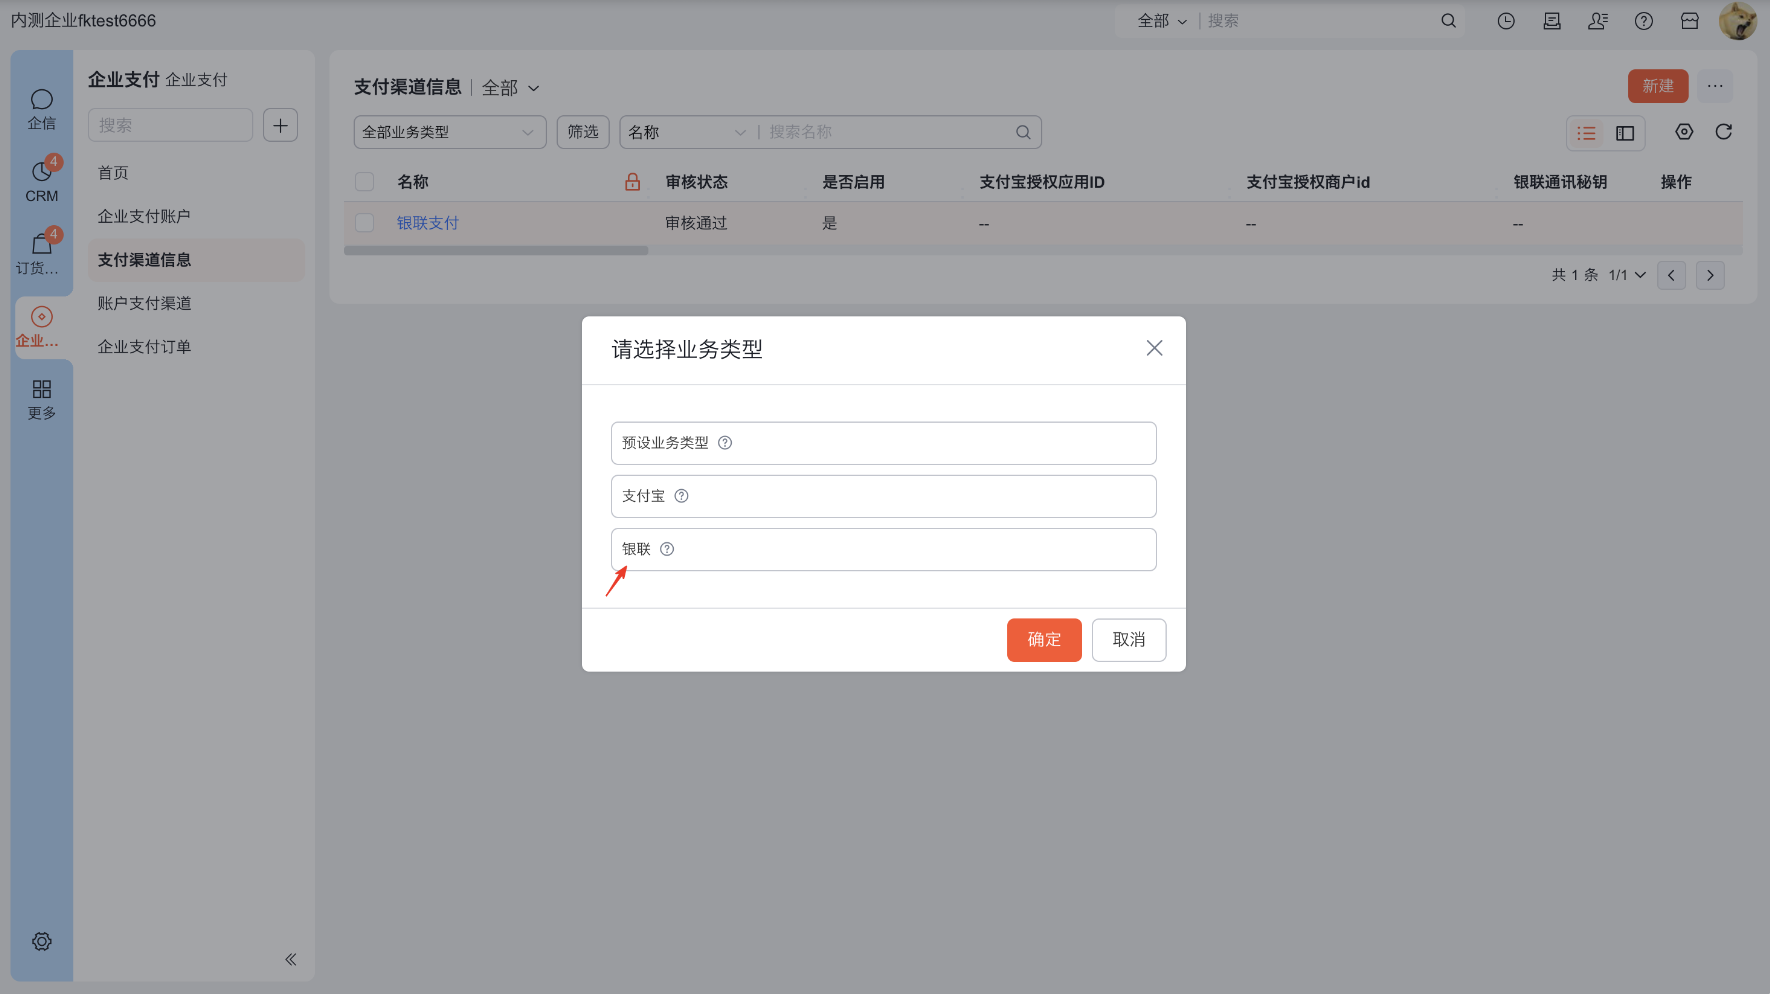Viewport: 1770px width, 994px height.
Task: Open the table column settings icon
Action: click(1684, 132)
